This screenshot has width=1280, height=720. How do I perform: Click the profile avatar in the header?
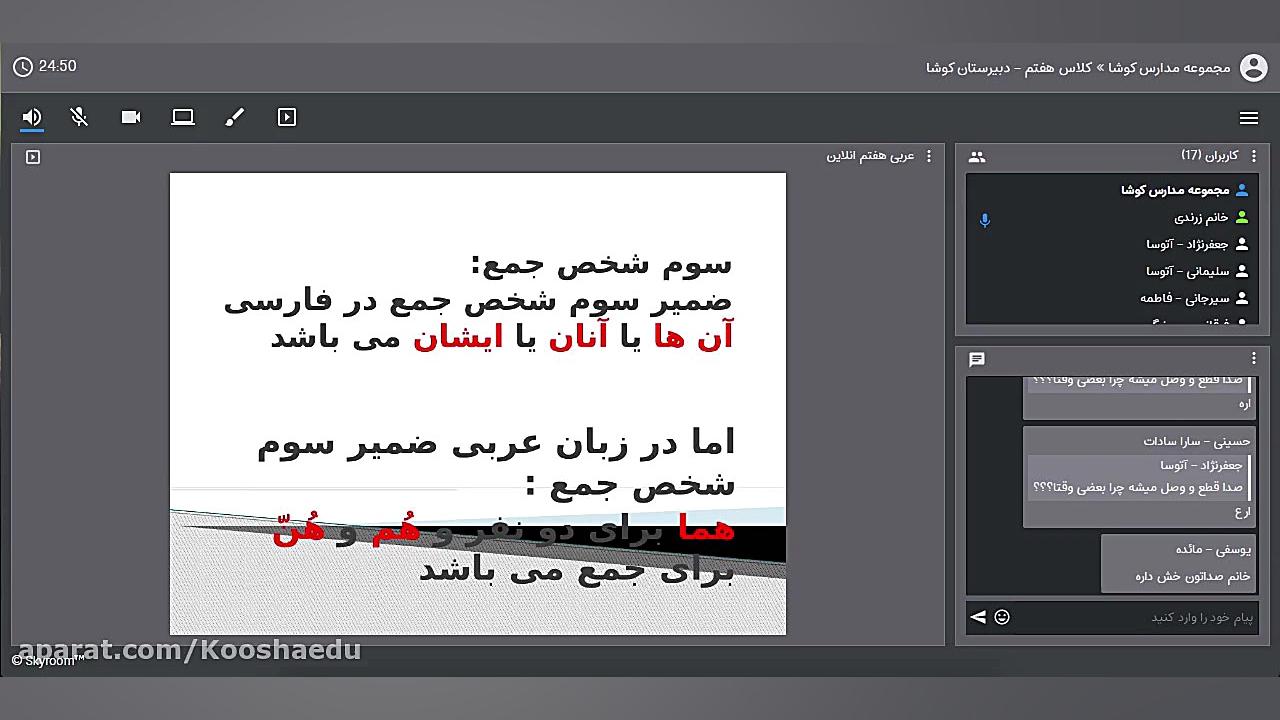click(x=1255, y=66)
